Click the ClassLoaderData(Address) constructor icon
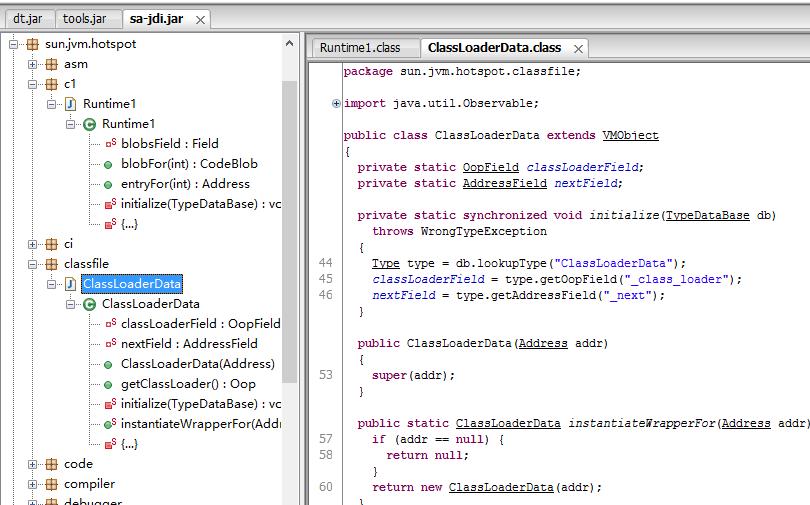 click(108, 365)
